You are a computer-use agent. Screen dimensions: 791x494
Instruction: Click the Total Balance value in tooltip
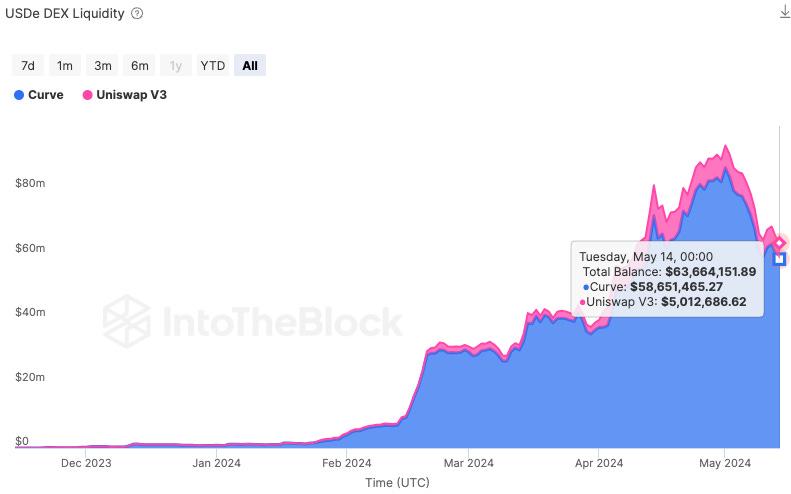pos(710,271)
